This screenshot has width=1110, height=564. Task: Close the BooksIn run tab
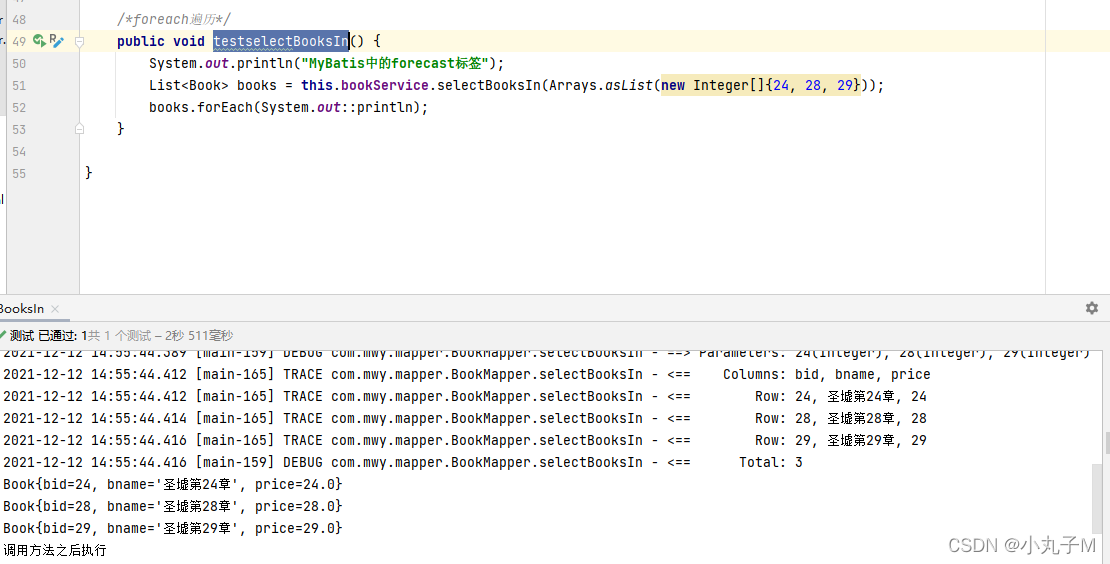[x=55, y=309]
